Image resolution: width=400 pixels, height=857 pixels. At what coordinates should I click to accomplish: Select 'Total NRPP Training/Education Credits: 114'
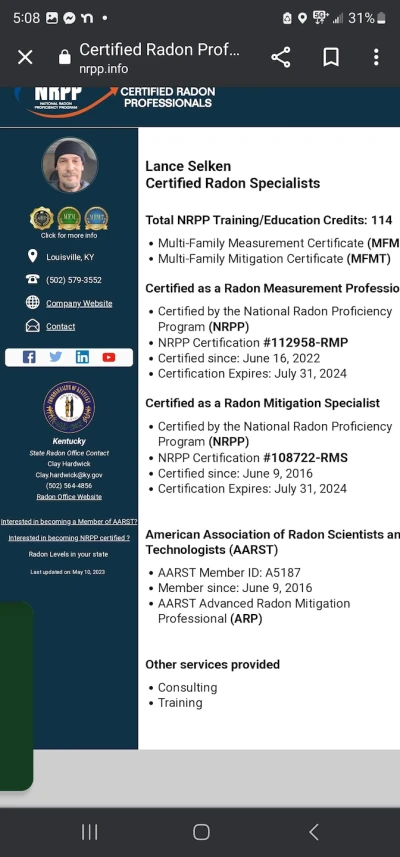(x=269, y=220)
